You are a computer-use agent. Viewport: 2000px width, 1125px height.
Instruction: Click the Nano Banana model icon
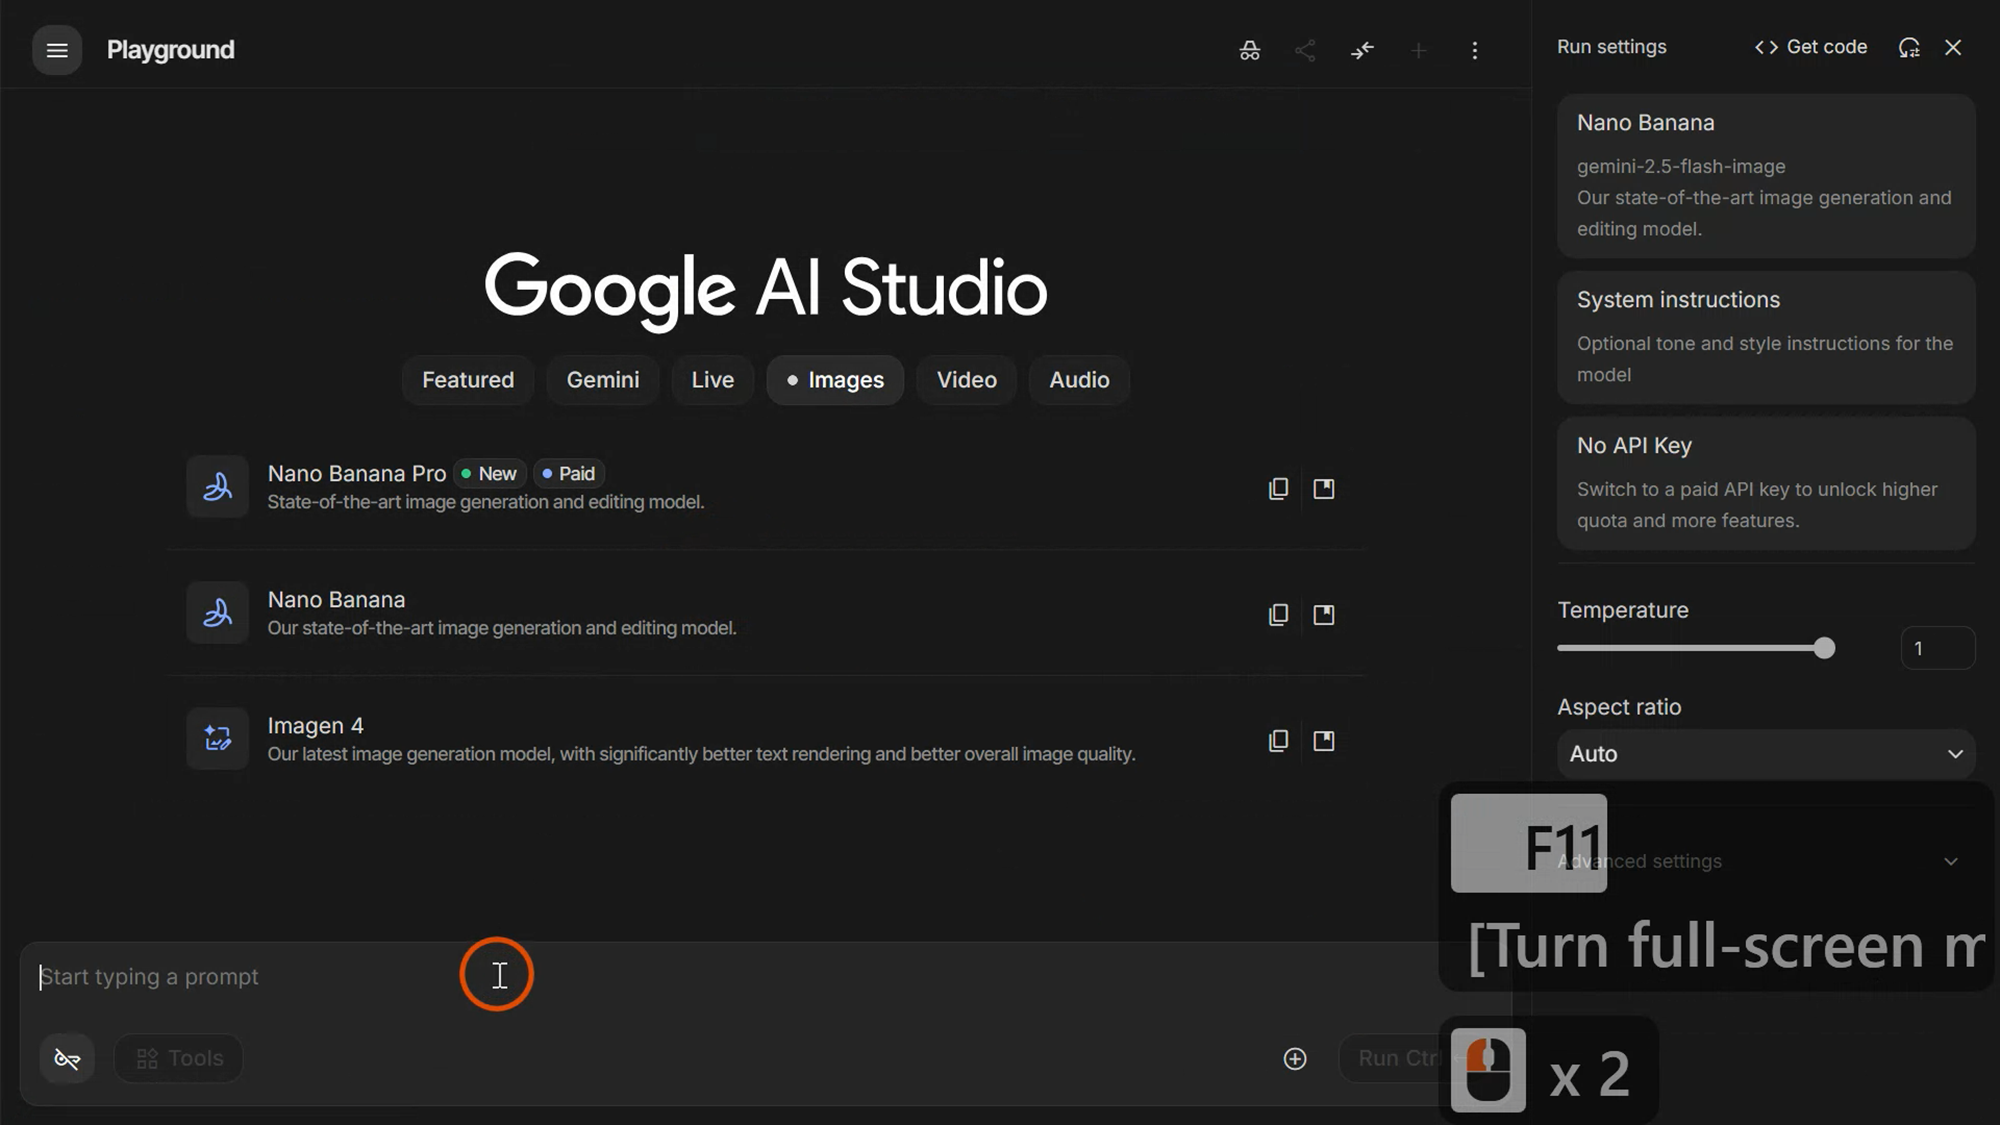click(217, 613)
